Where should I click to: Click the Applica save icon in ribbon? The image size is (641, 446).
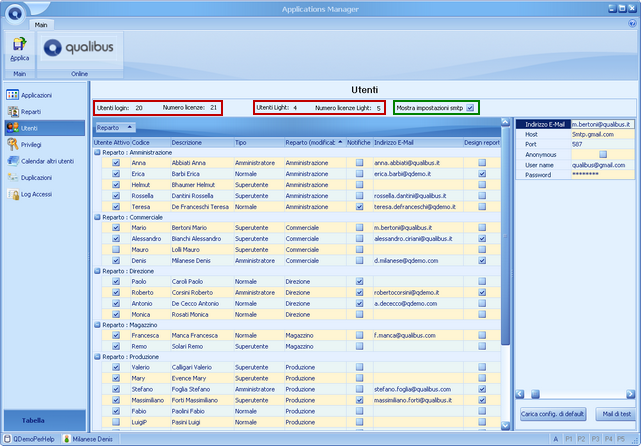pos(19,44)
